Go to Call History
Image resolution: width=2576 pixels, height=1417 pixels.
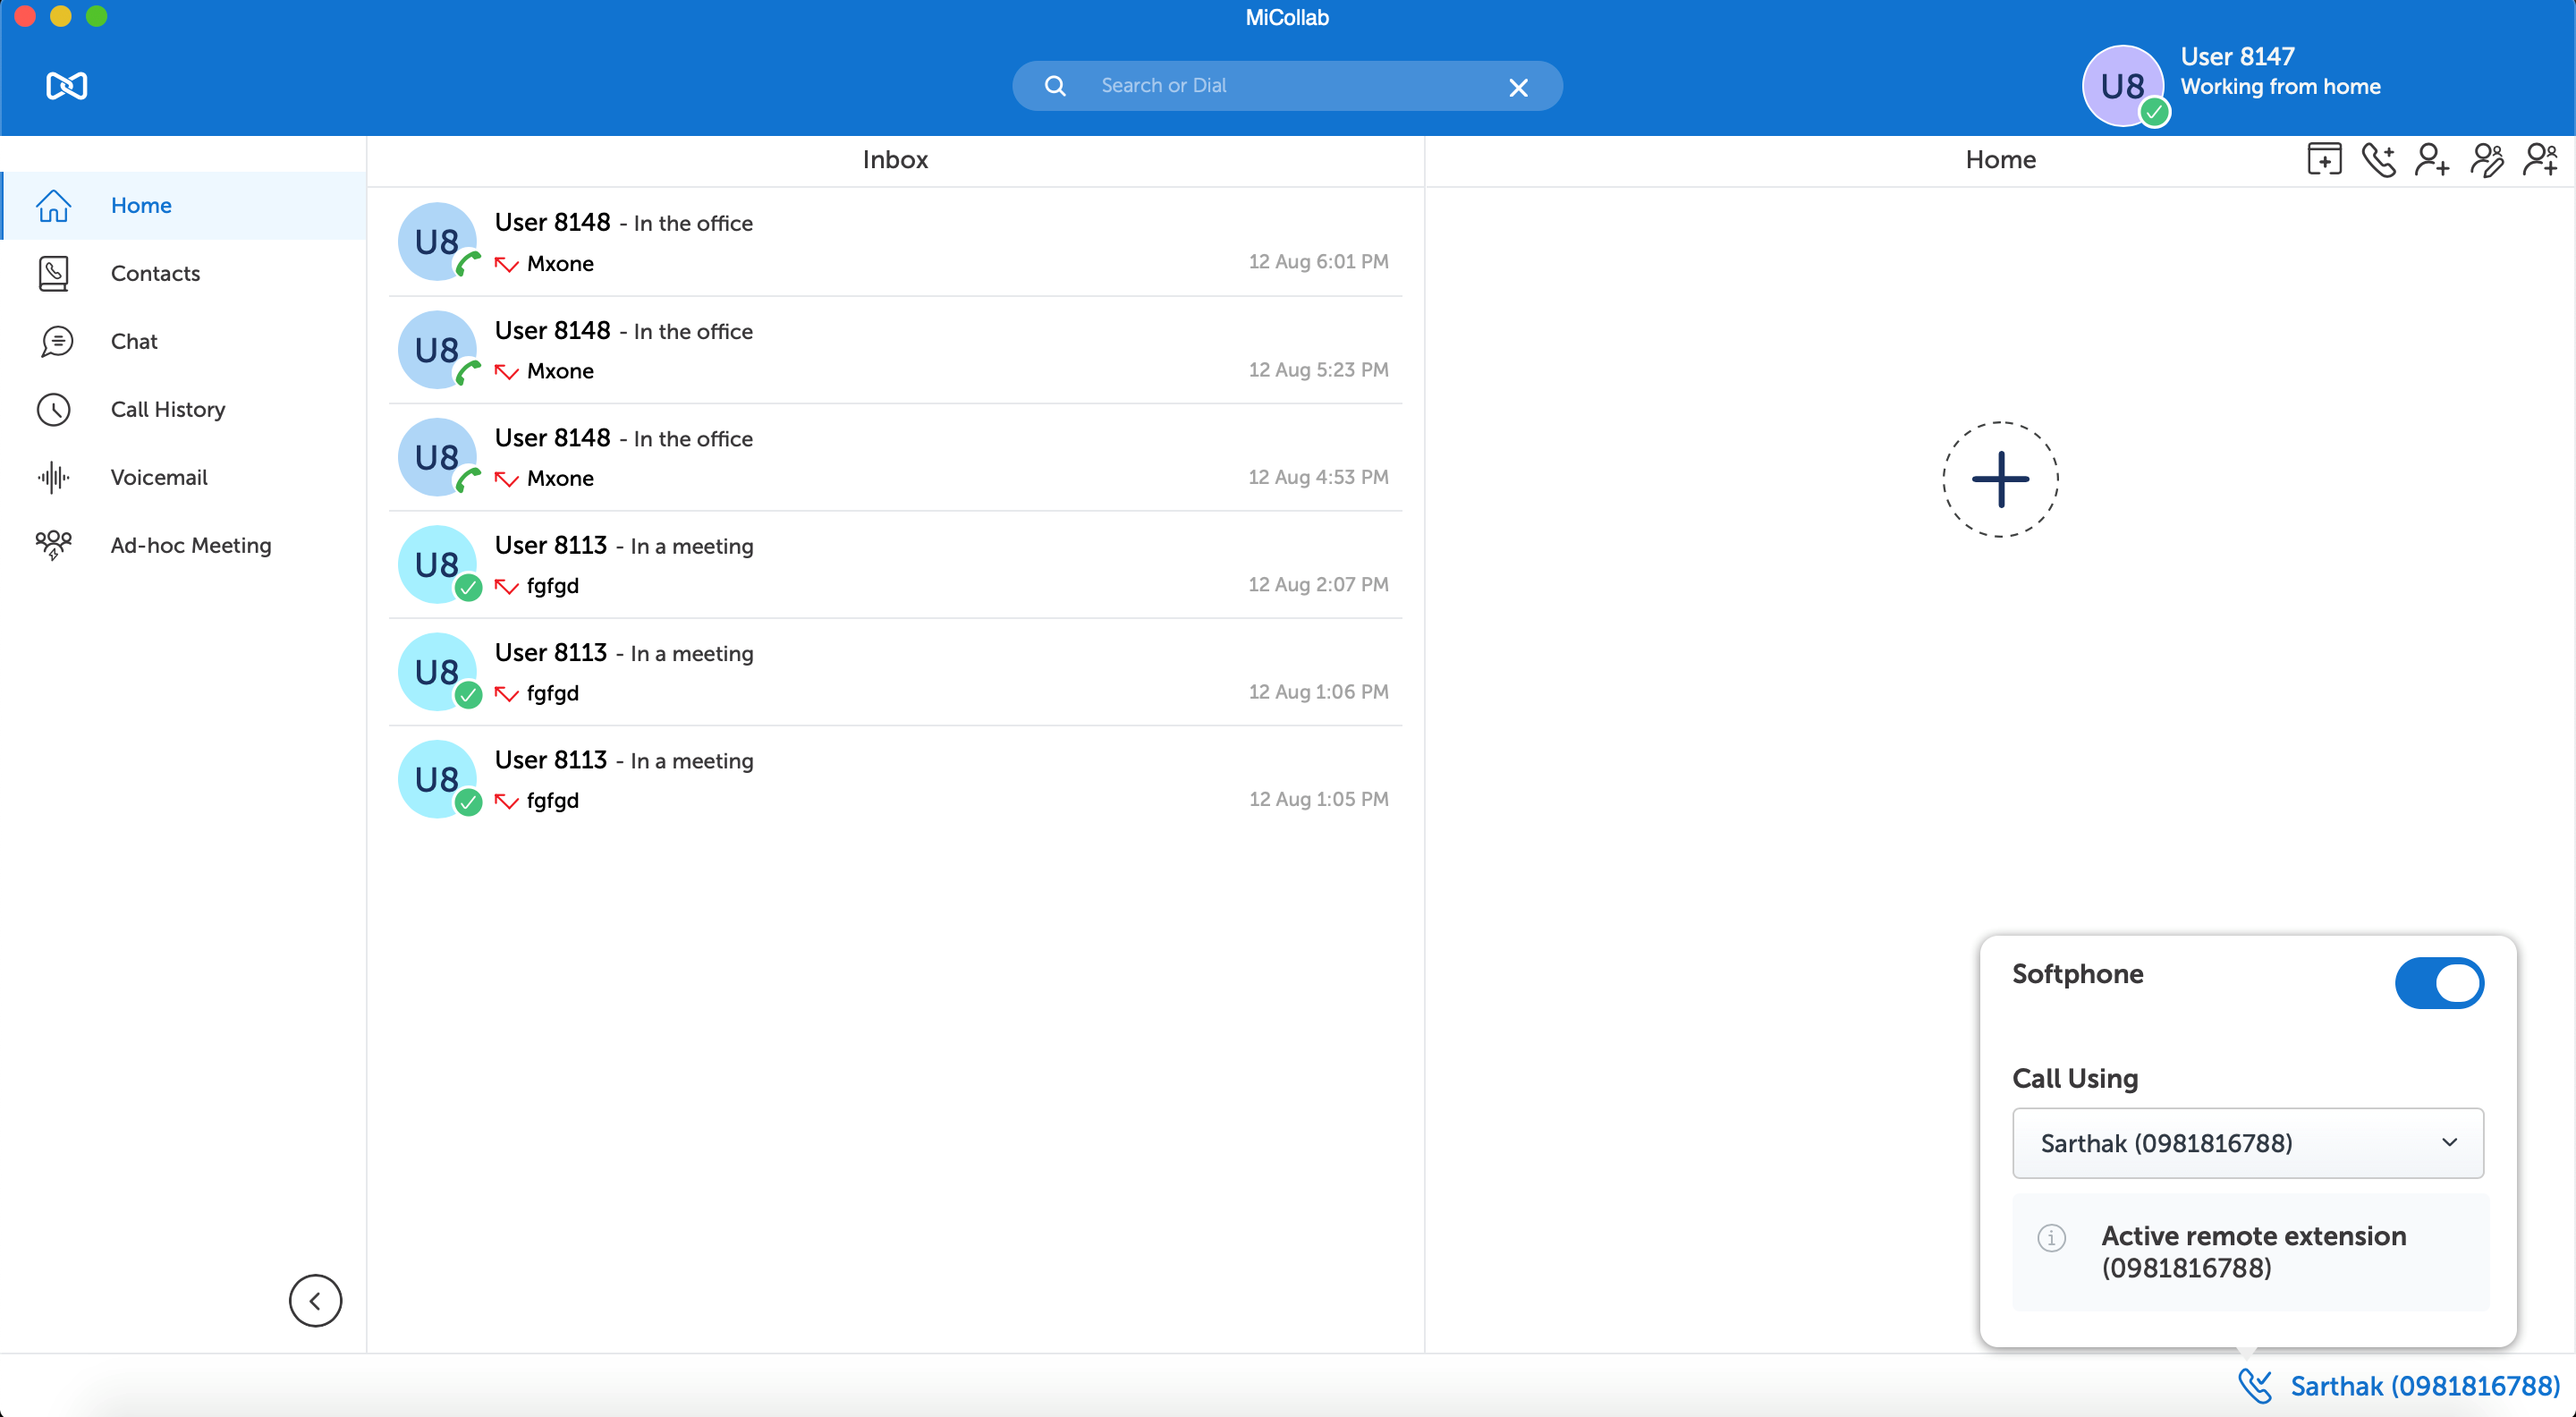(x=167, y=409)
